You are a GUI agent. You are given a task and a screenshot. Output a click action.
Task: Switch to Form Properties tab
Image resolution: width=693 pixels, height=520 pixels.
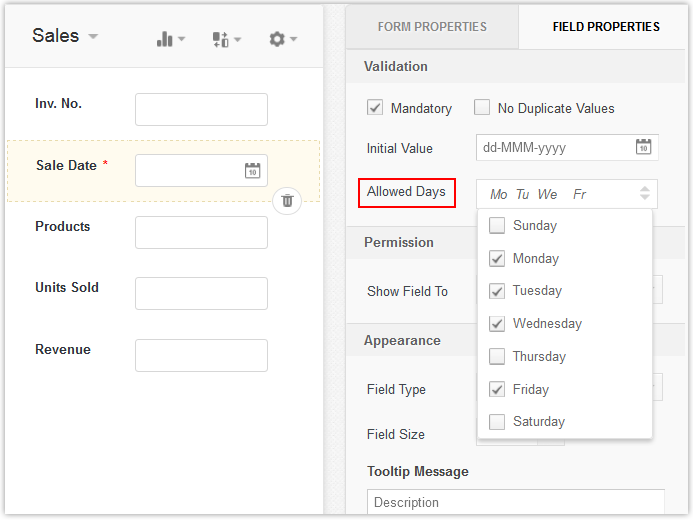coord(432,27)
